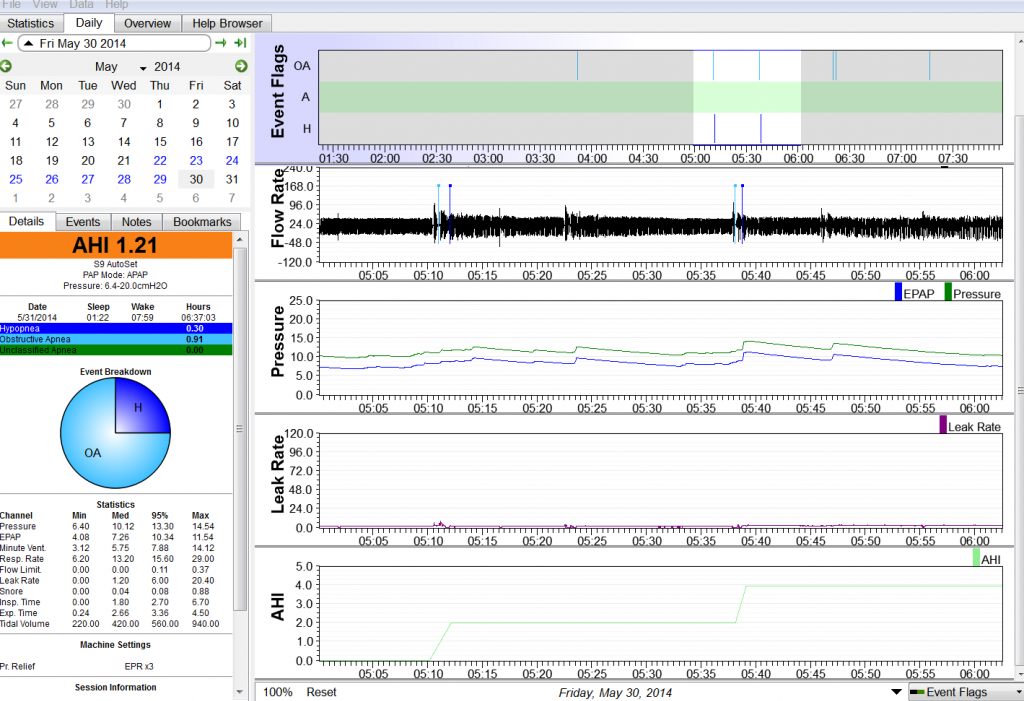The width and height of the screenshot is (1024, 701).
Task: Select May 29 in the calendar
Action: pos(159,179)
